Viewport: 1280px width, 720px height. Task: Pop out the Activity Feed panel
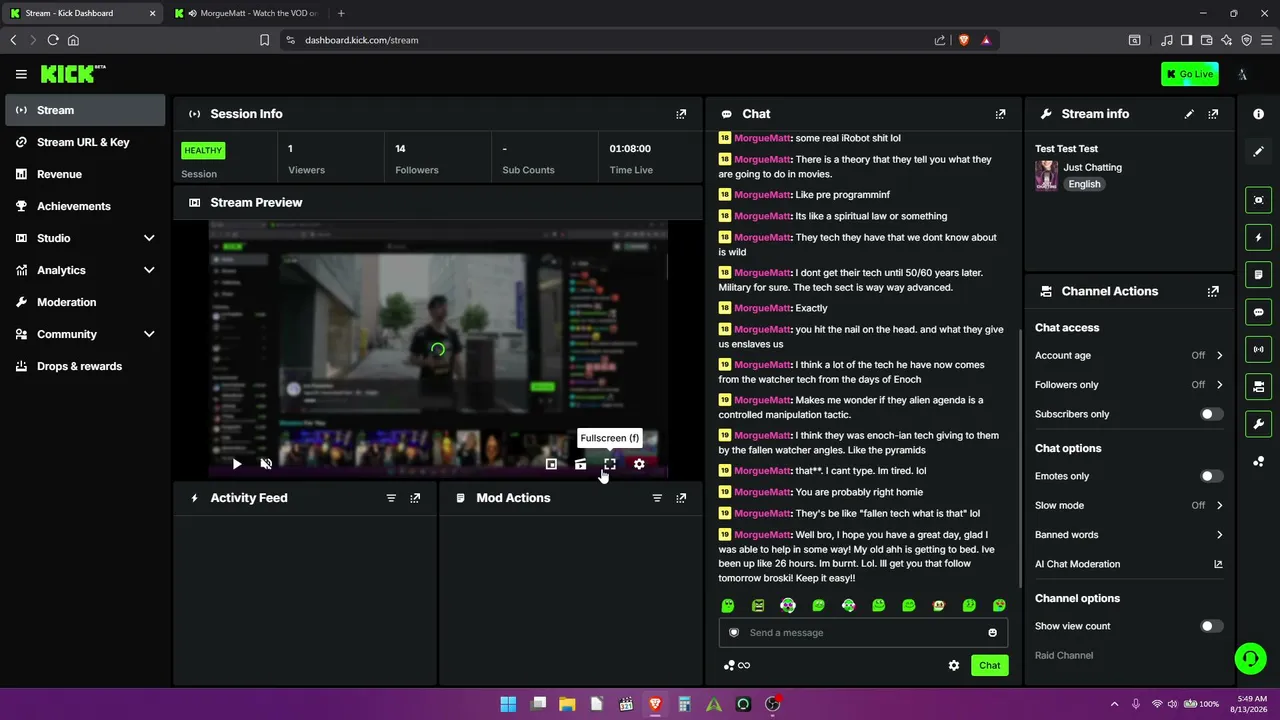pyautogui.click(x=415, y=498)
